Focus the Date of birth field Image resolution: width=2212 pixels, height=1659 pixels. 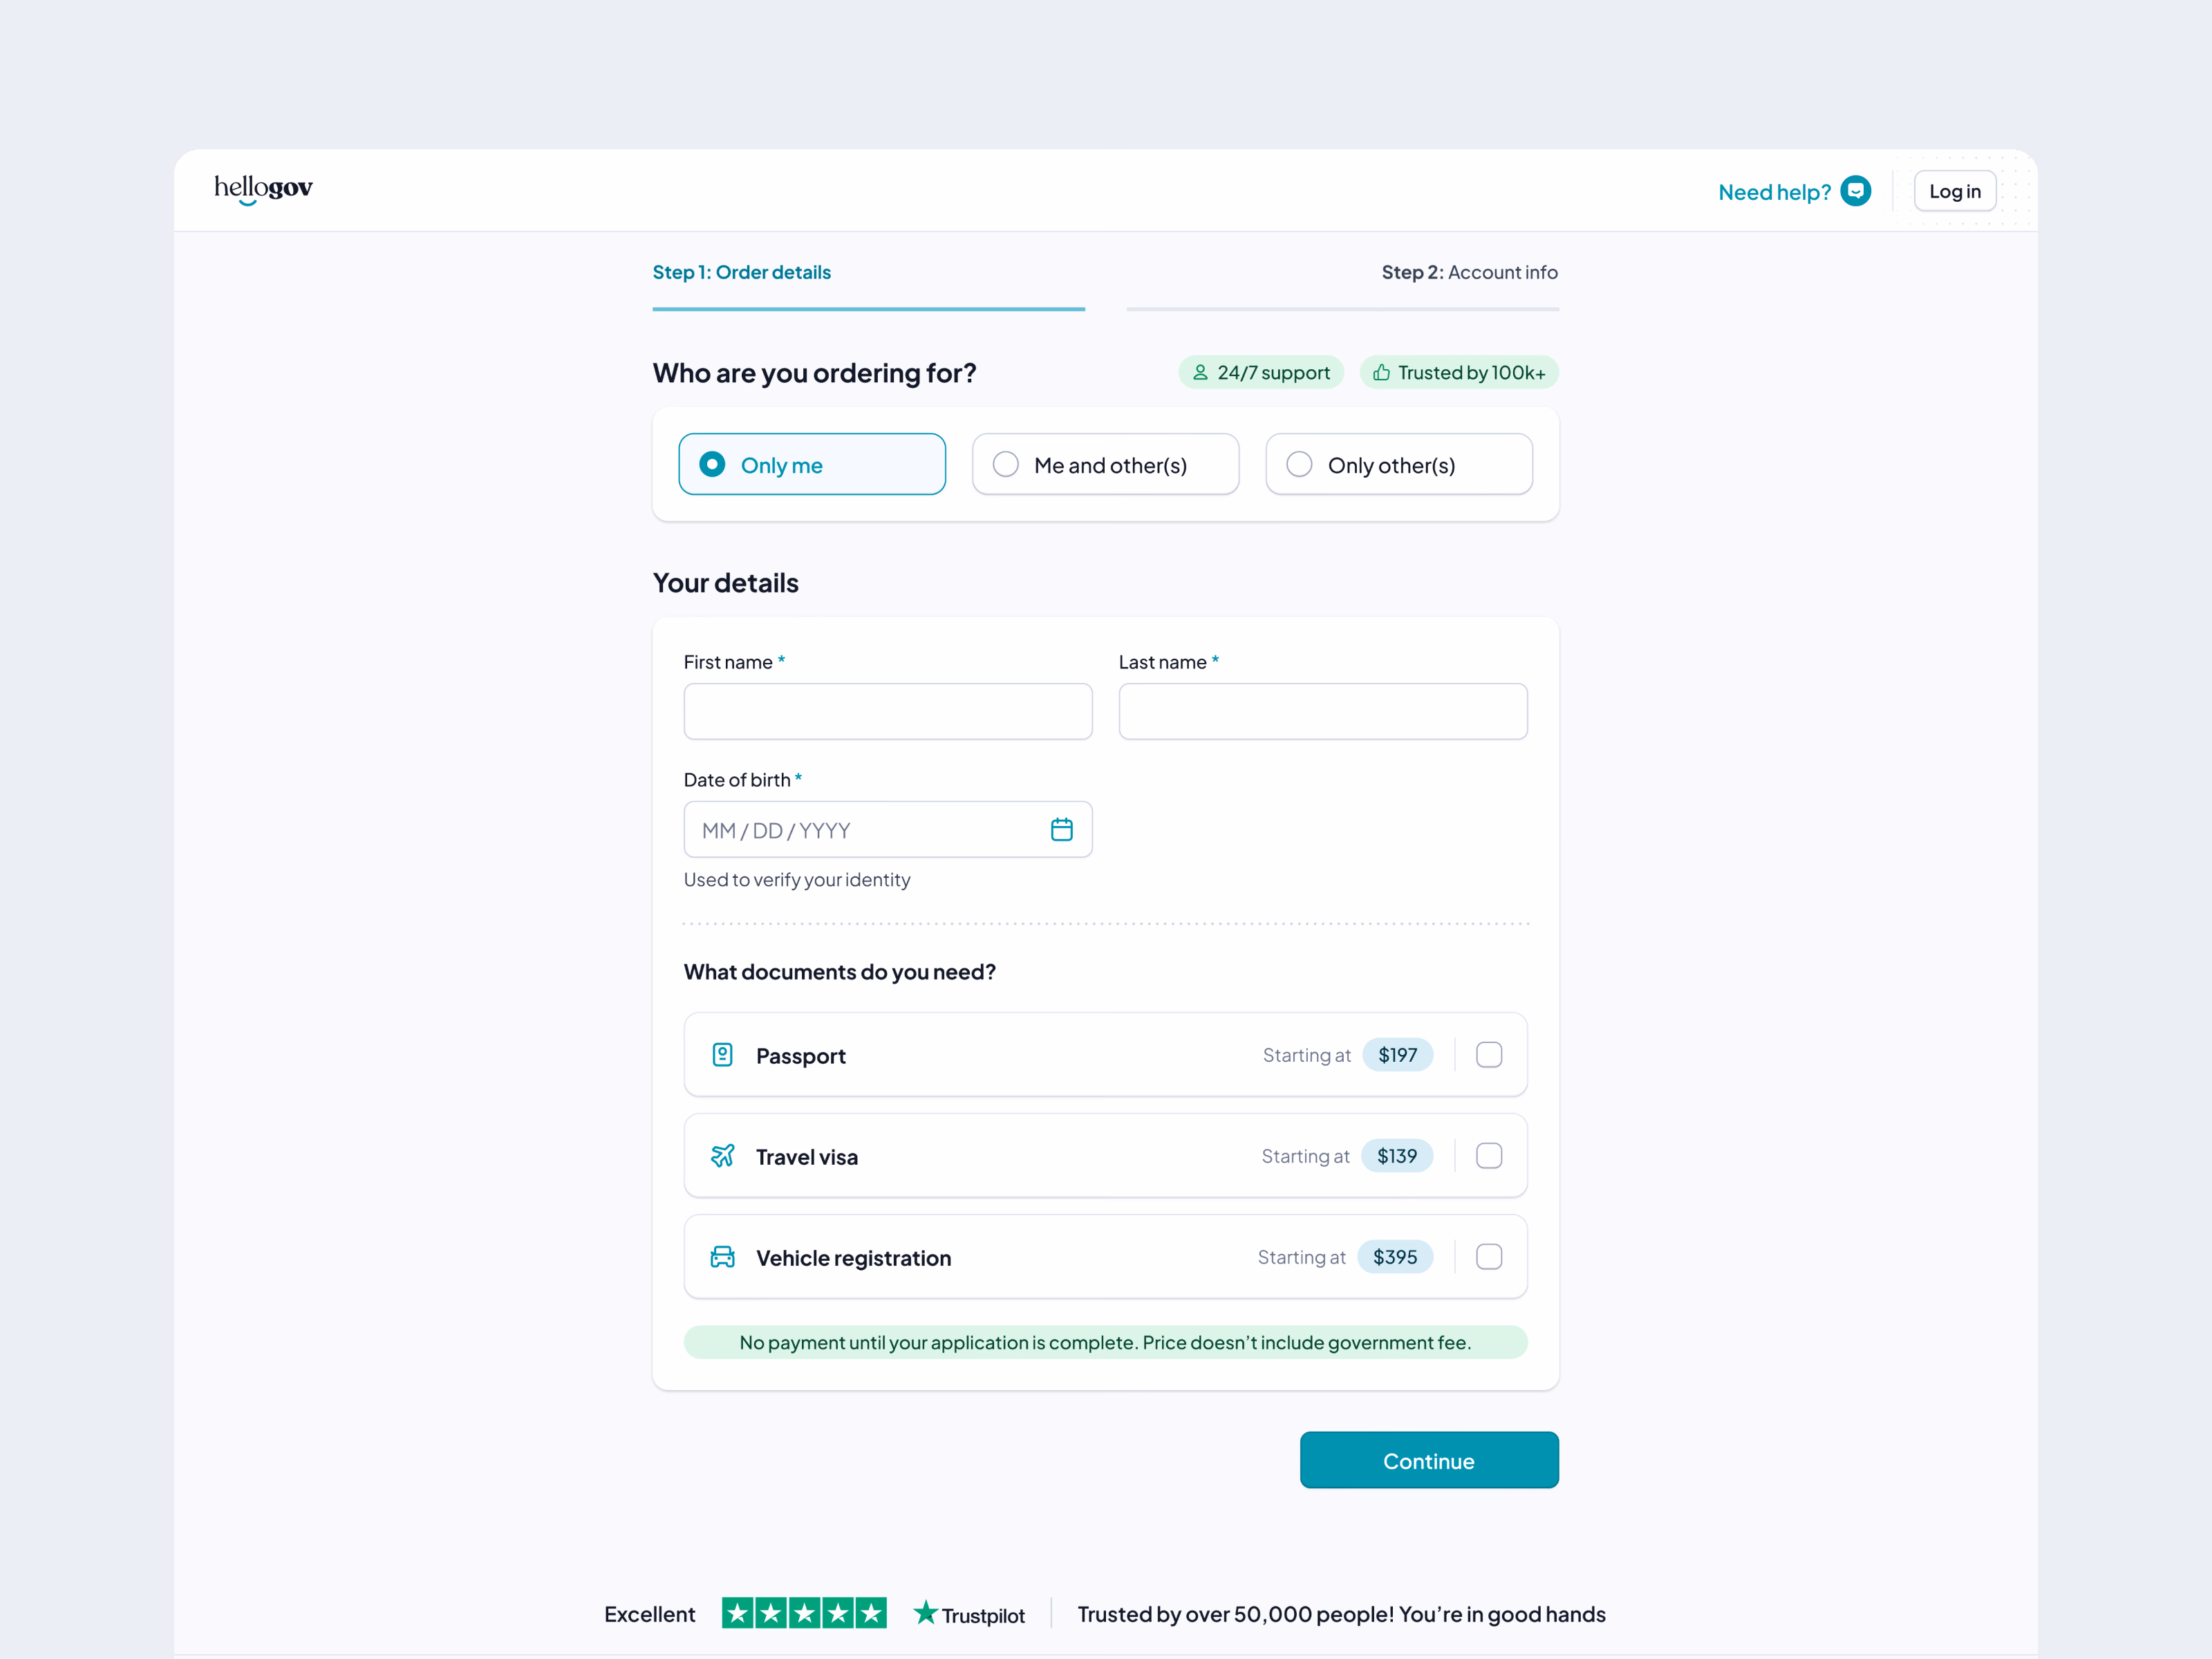(x=888, y=829)
